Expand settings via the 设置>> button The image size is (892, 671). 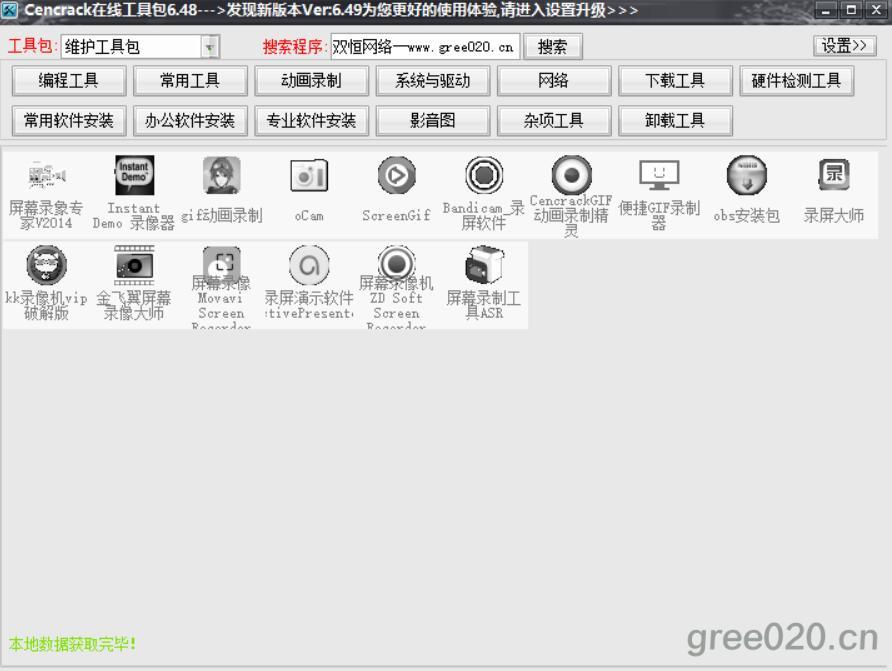pos(845,46)
